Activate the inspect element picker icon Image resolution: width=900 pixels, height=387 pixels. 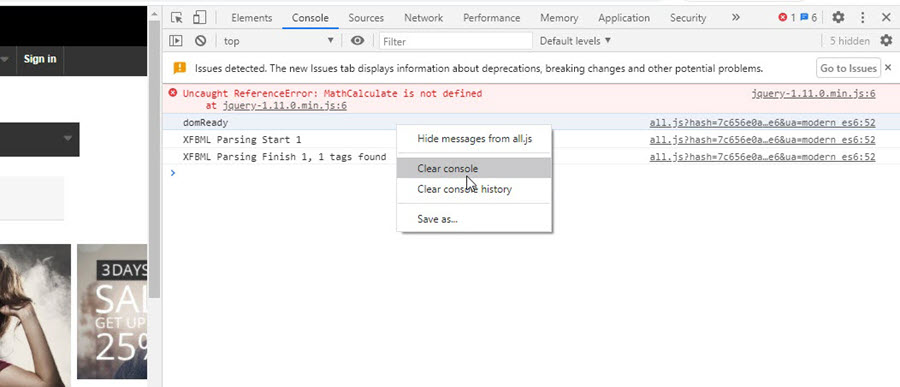click(177, 18)
